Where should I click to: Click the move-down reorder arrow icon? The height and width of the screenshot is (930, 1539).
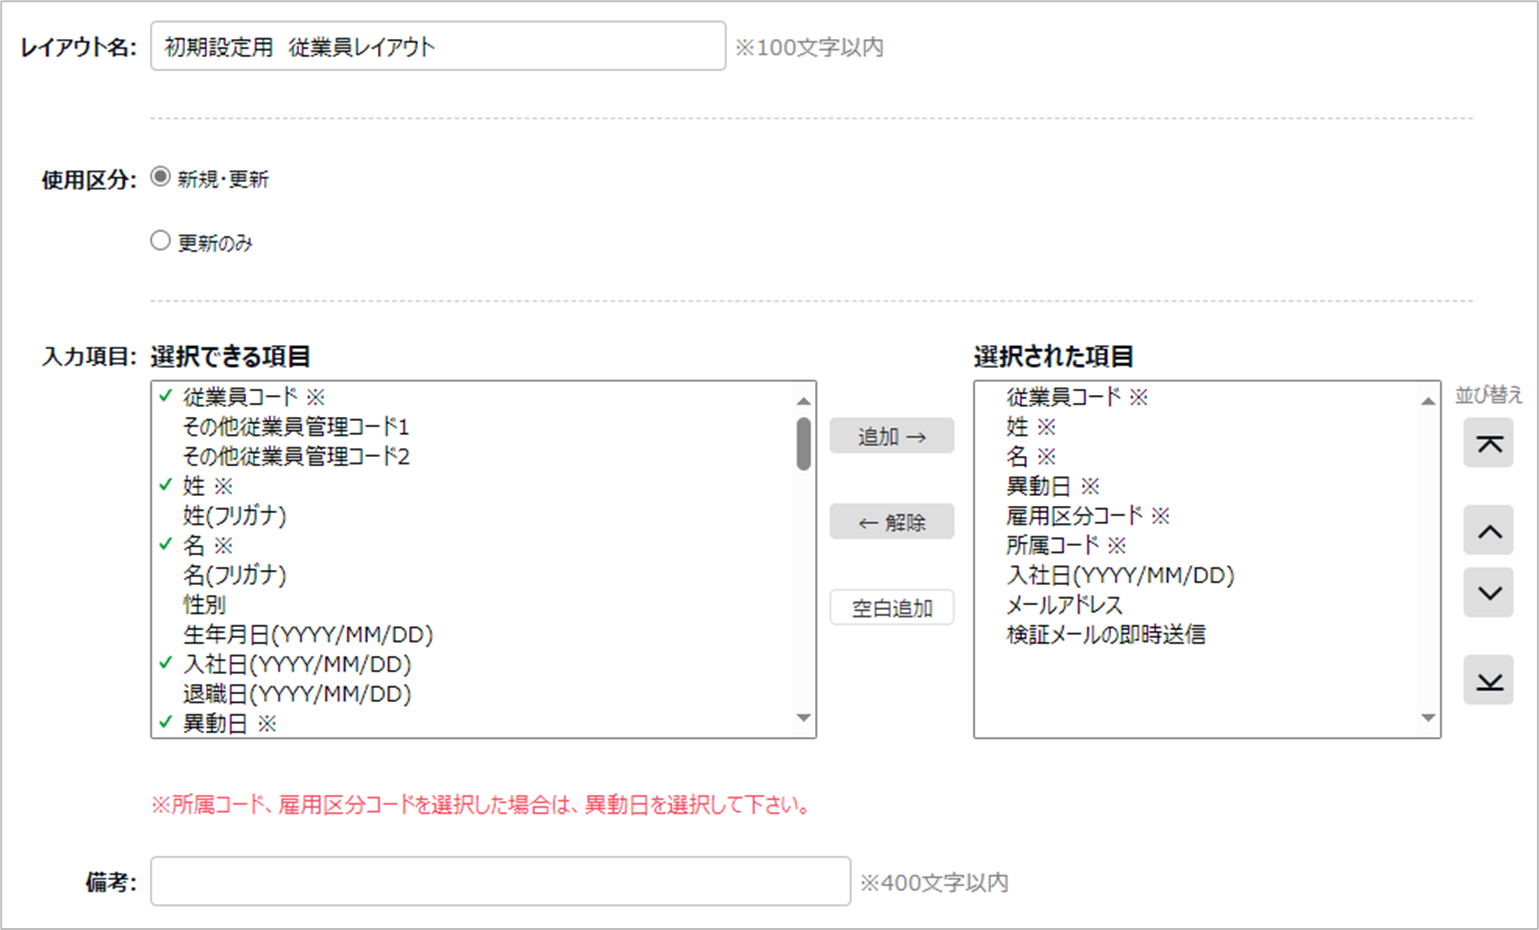(x=1488, y=593)
